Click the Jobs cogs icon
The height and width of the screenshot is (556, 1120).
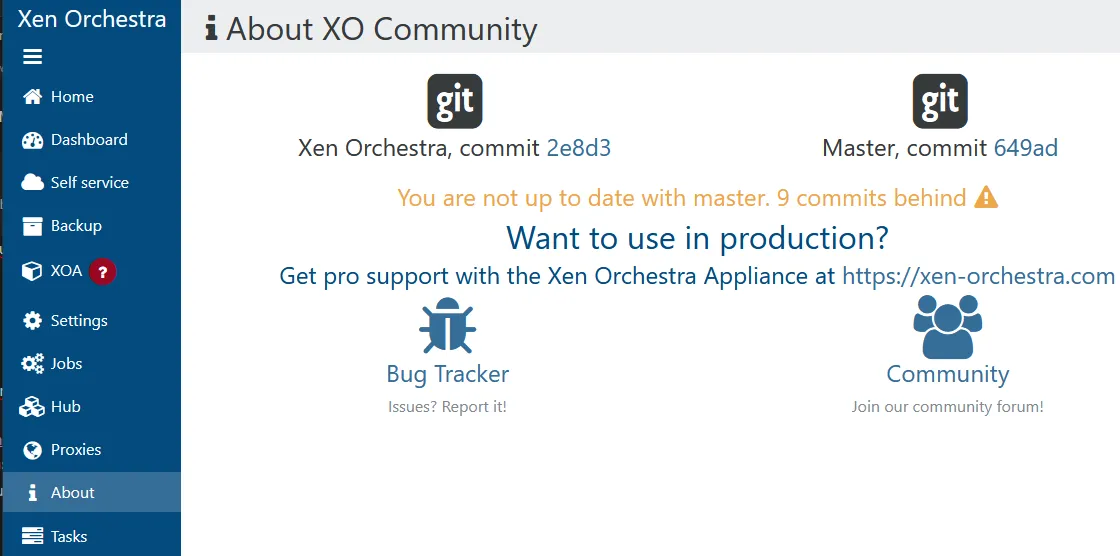pyautogui.click(x=33, y=364)
